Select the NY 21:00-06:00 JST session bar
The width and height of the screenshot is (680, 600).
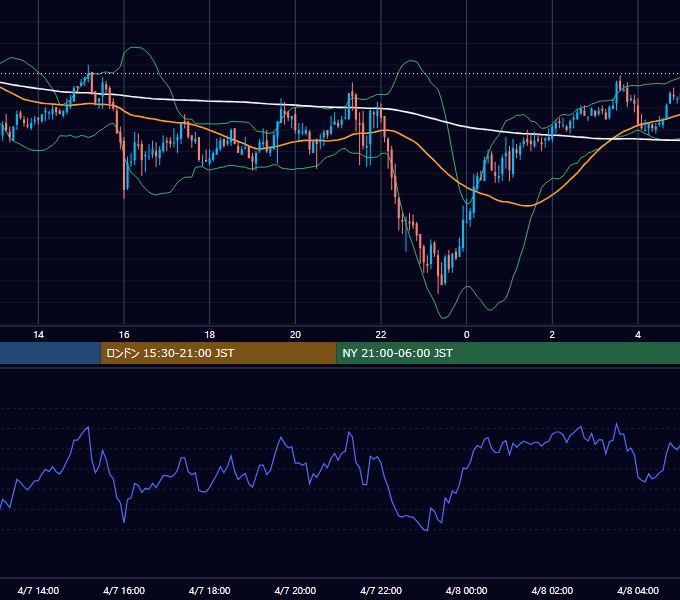point(508,353)
